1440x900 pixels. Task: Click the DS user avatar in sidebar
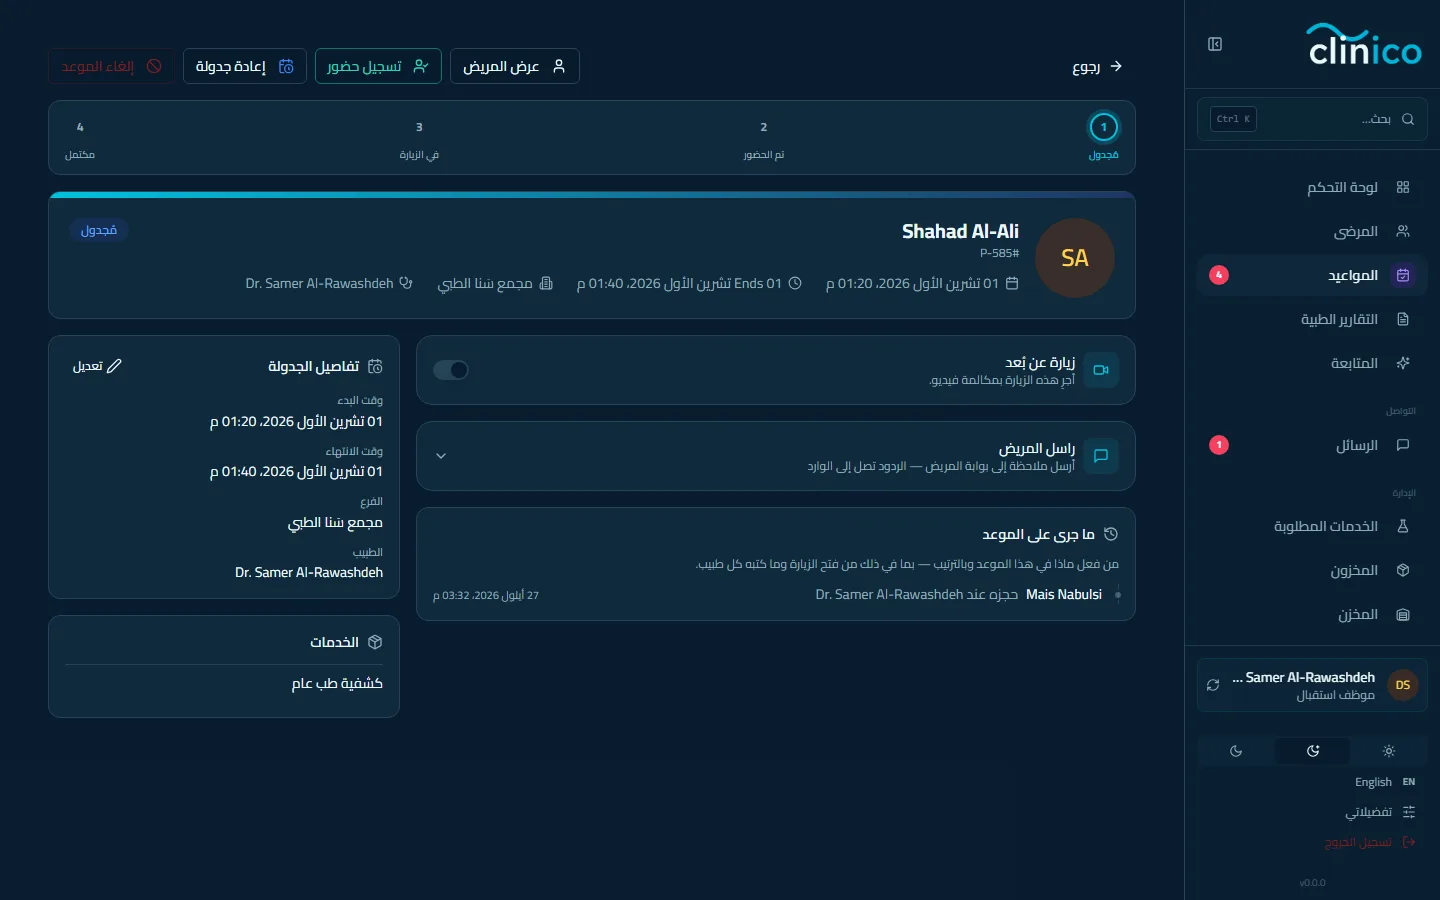tap(1403, 685)
